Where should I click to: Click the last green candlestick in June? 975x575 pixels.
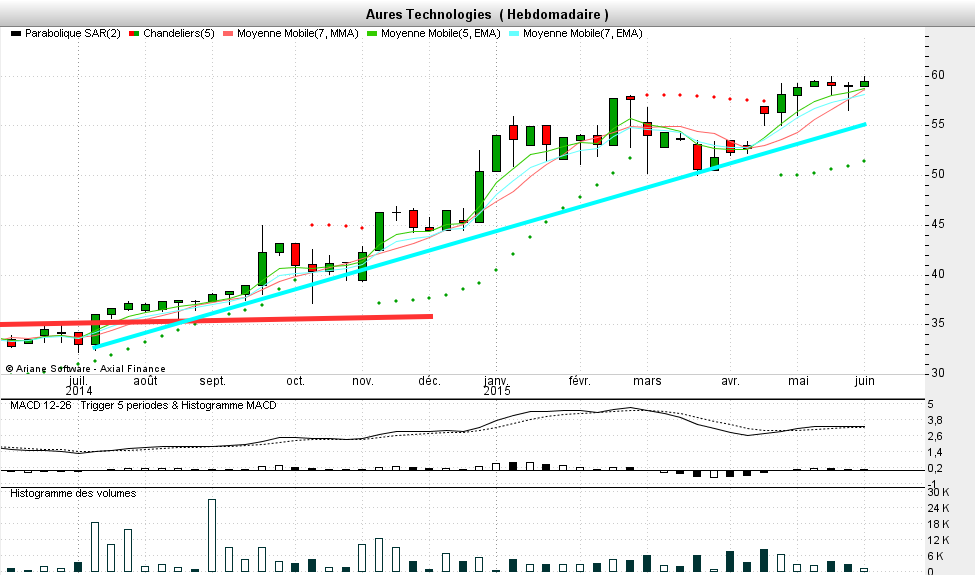(864, 84)
